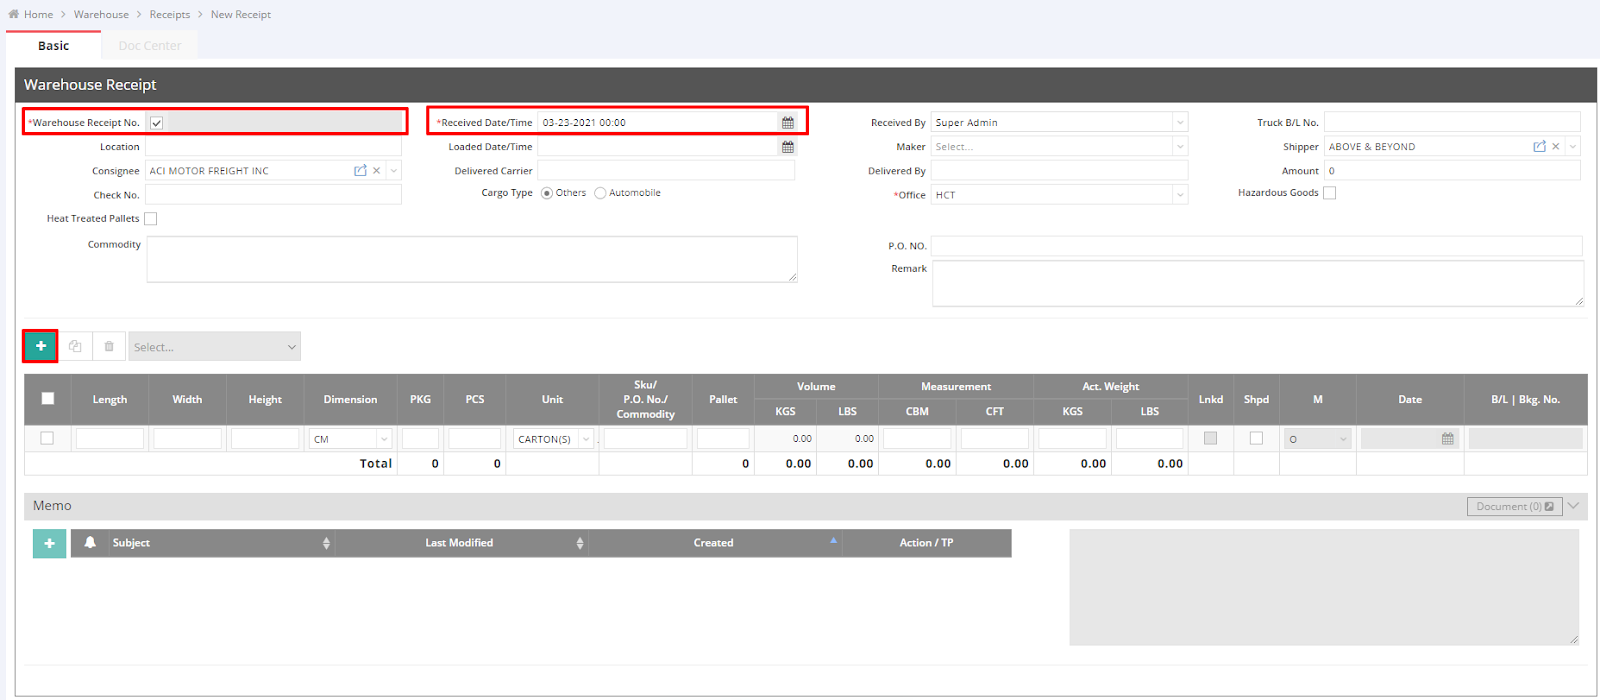
Task: Add a new memo with plus button
Action: (x=49, y=543)
